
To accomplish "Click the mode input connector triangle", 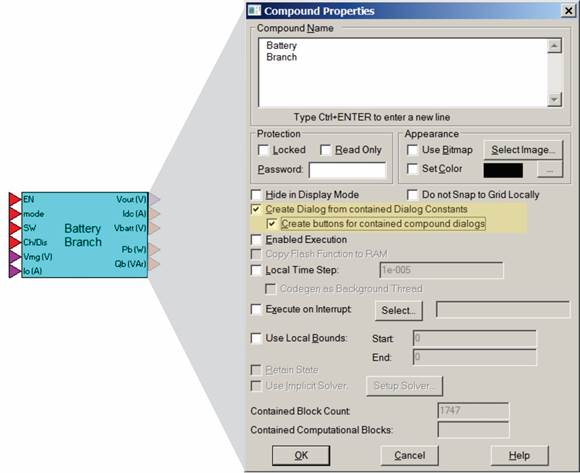I will click(15, 214).
